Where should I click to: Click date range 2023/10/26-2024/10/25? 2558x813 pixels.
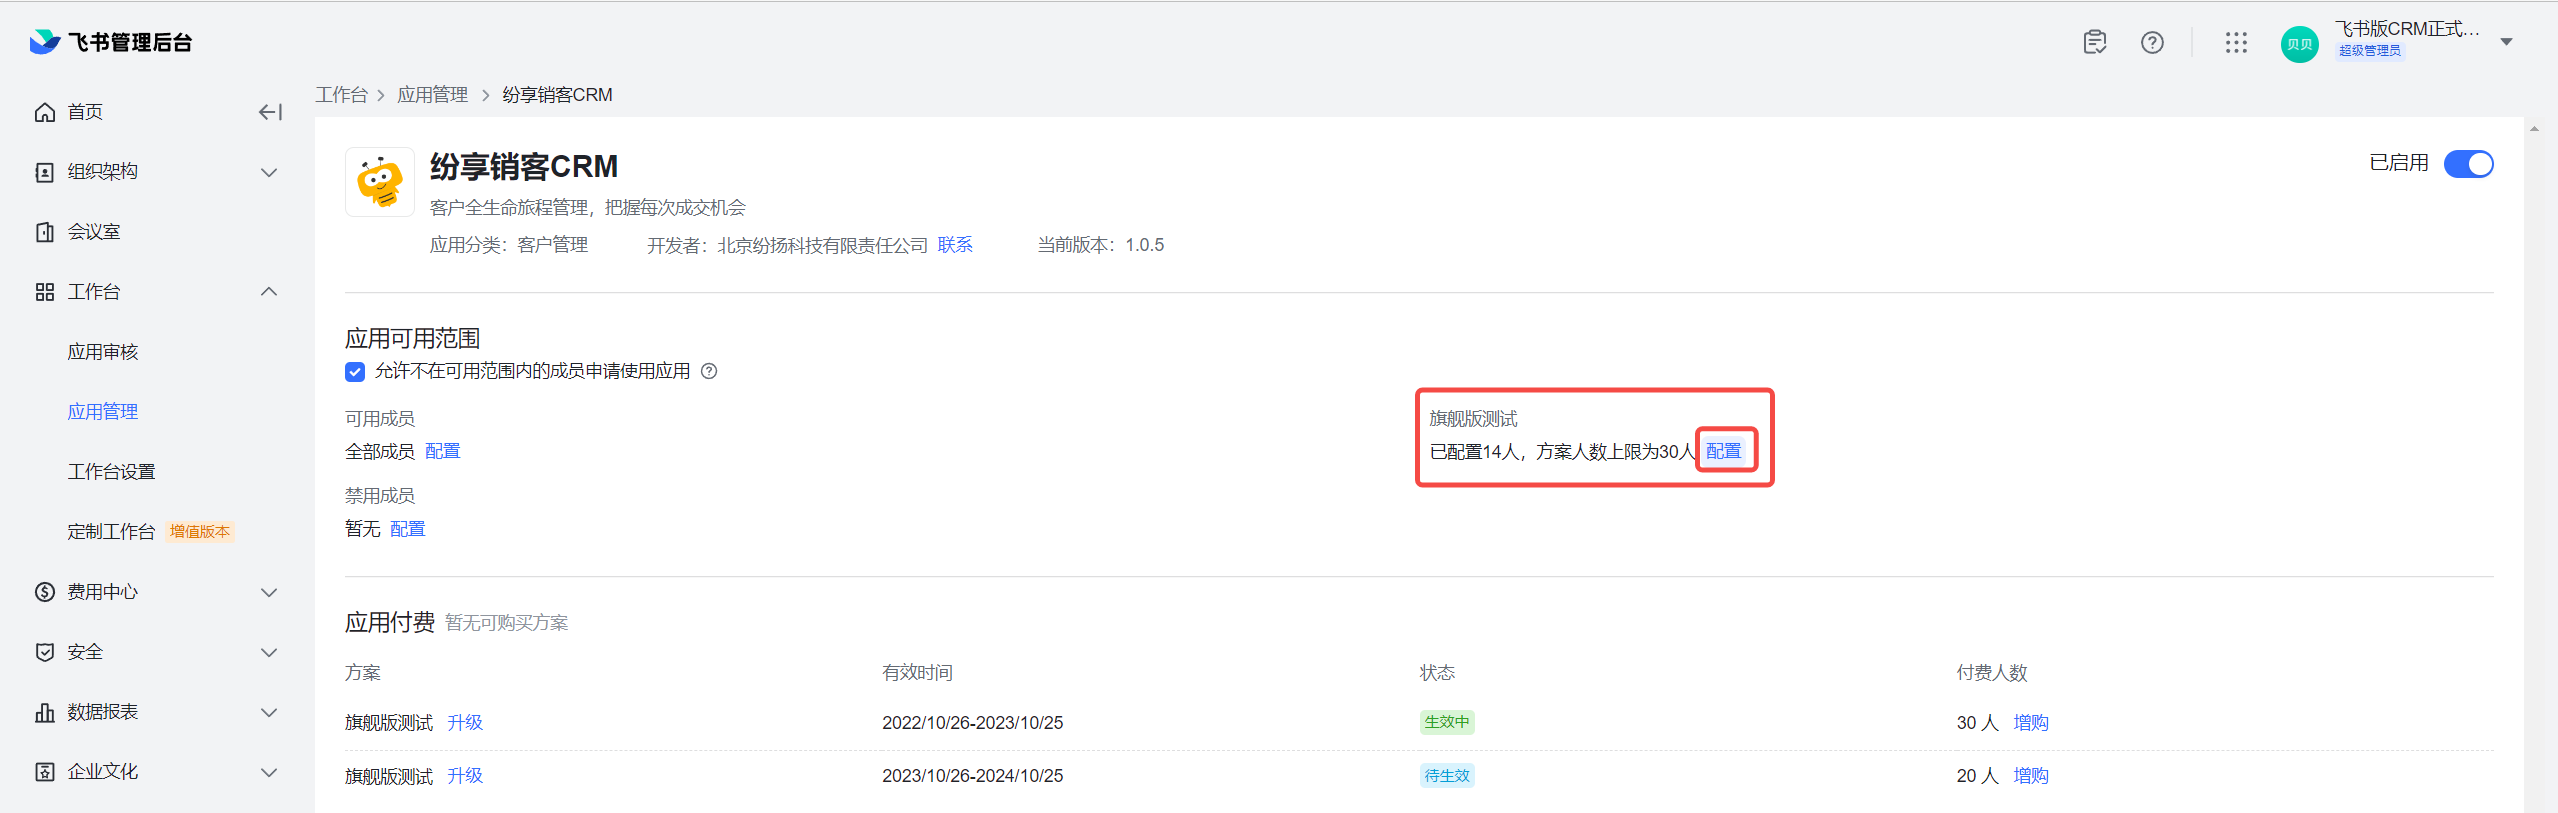tap(972, 775)
